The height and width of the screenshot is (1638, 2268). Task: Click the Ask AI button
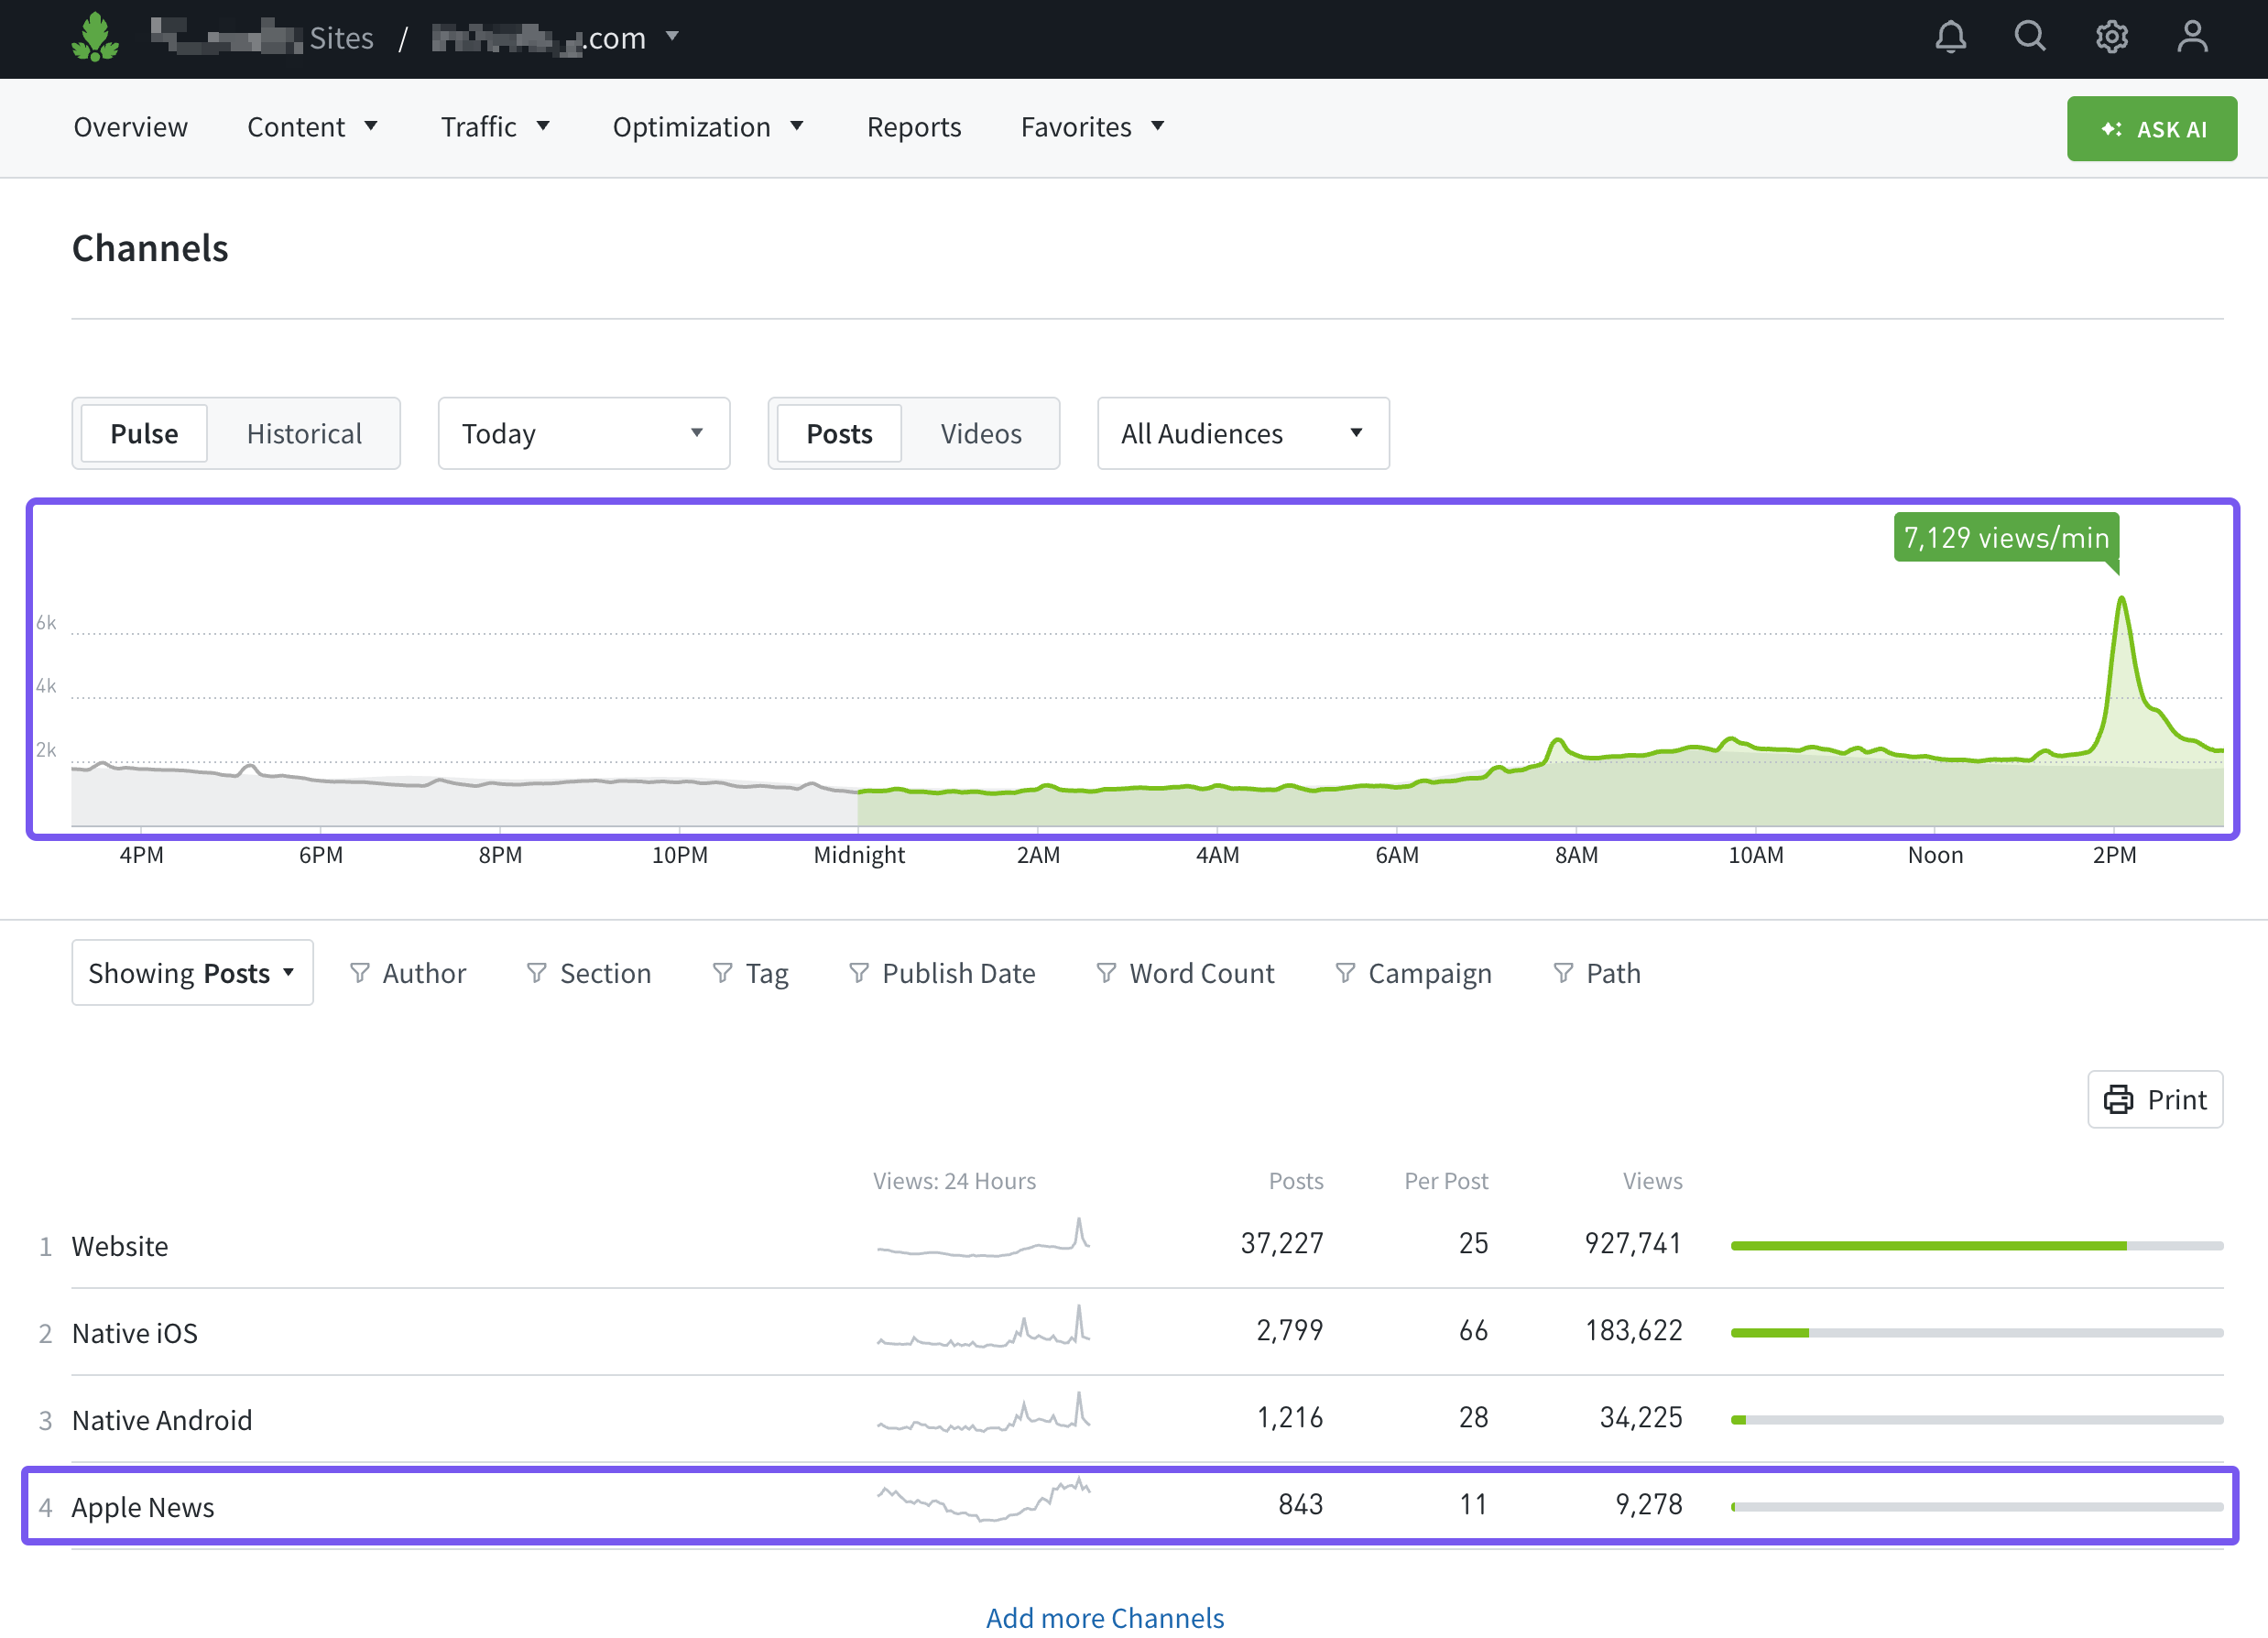point(2151,129)
